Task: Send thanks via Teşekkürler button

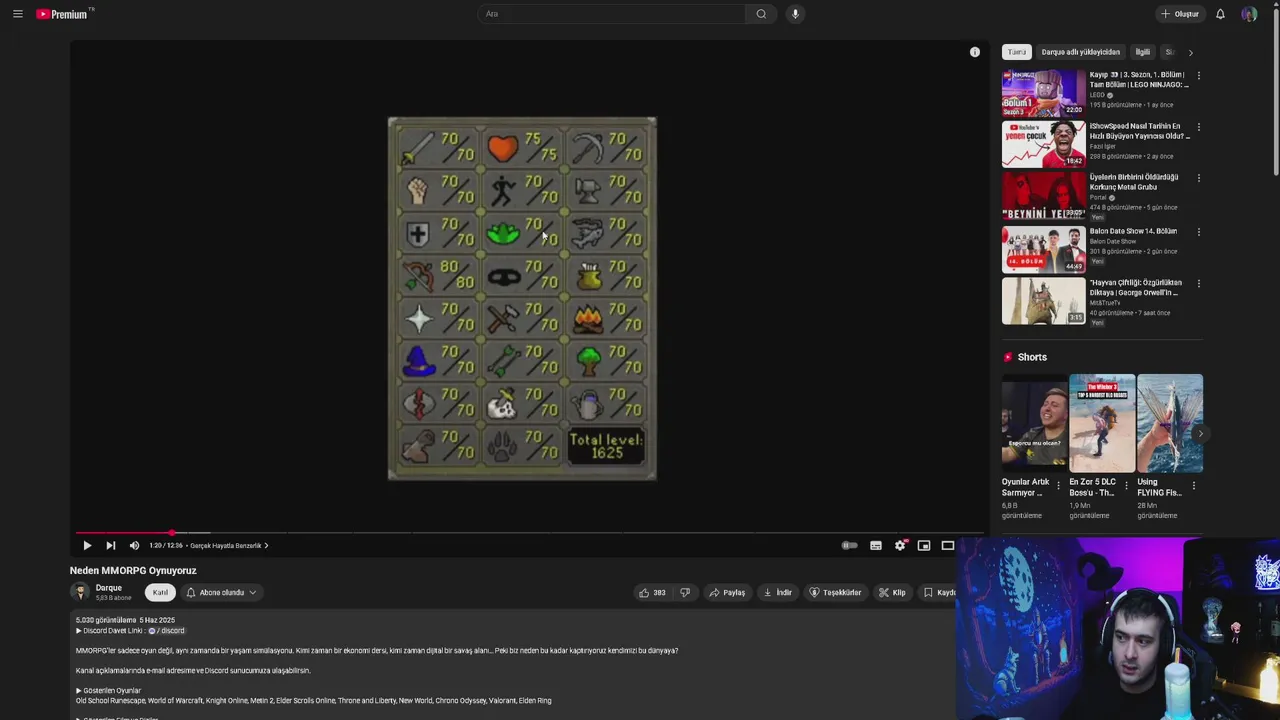Action: click(x=835, y=592)
